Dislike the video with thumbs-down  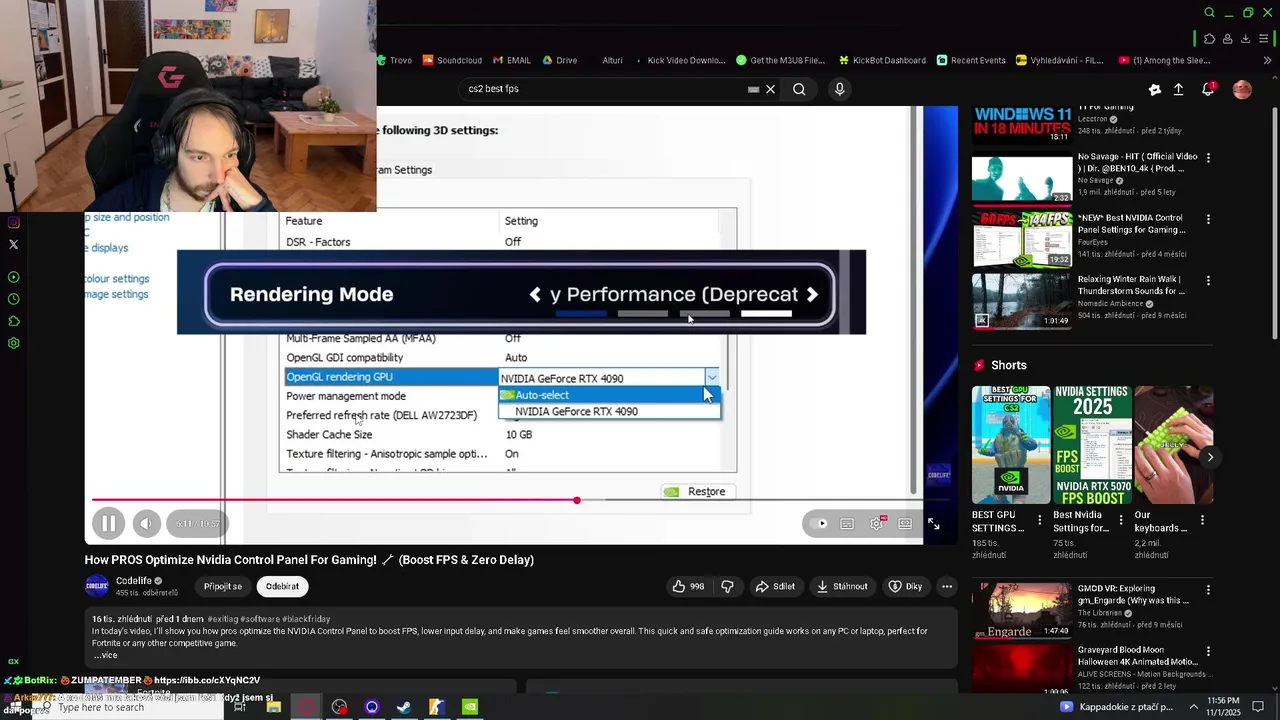coord(727,587)
